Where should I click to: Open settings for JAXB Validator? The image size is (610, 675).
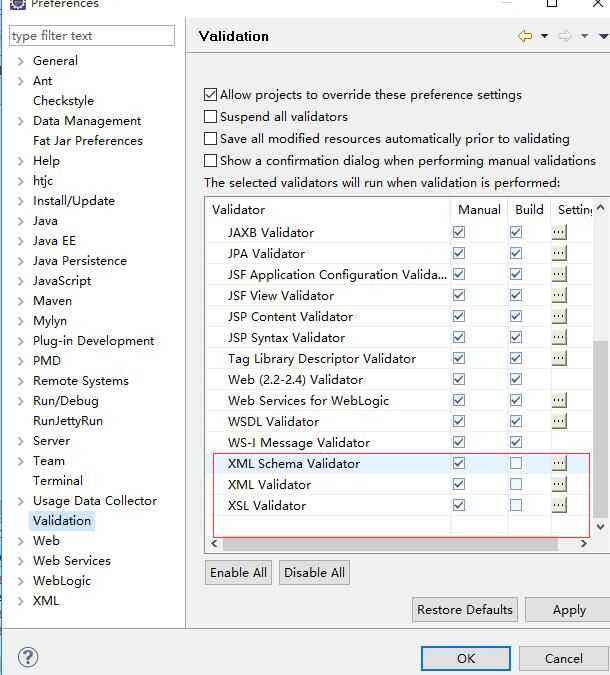coord(559,233)
